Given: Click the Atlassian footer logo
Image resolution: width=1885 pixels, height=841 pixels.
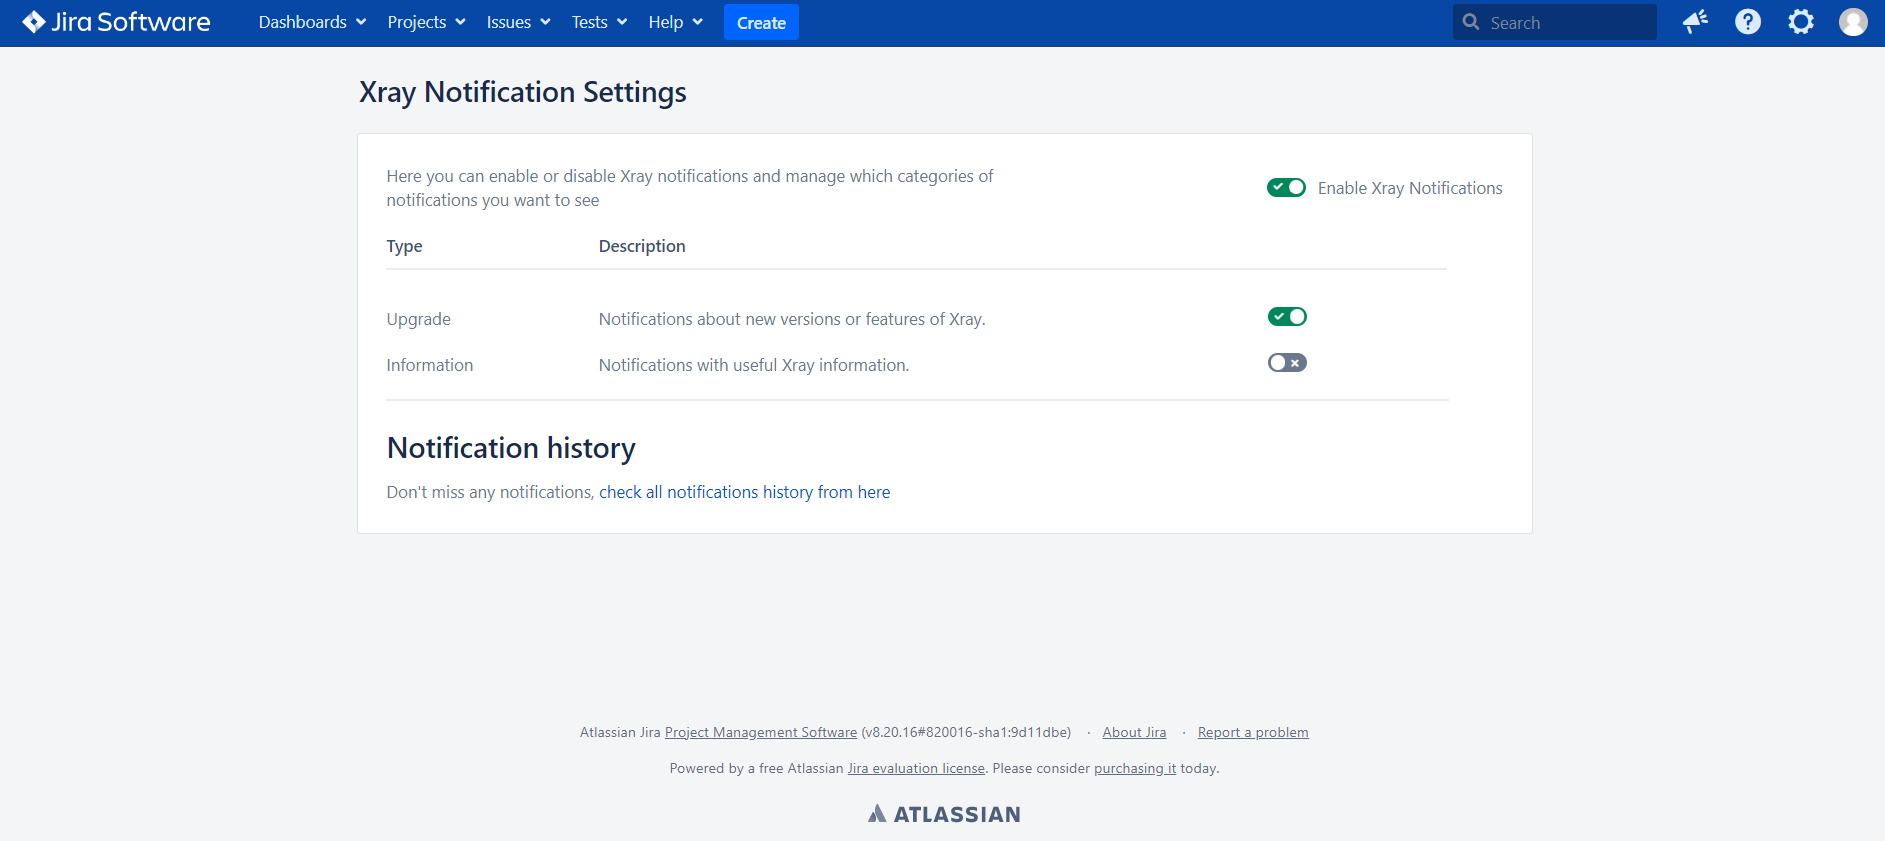Looking at the screenshot, I should [944, 814].
